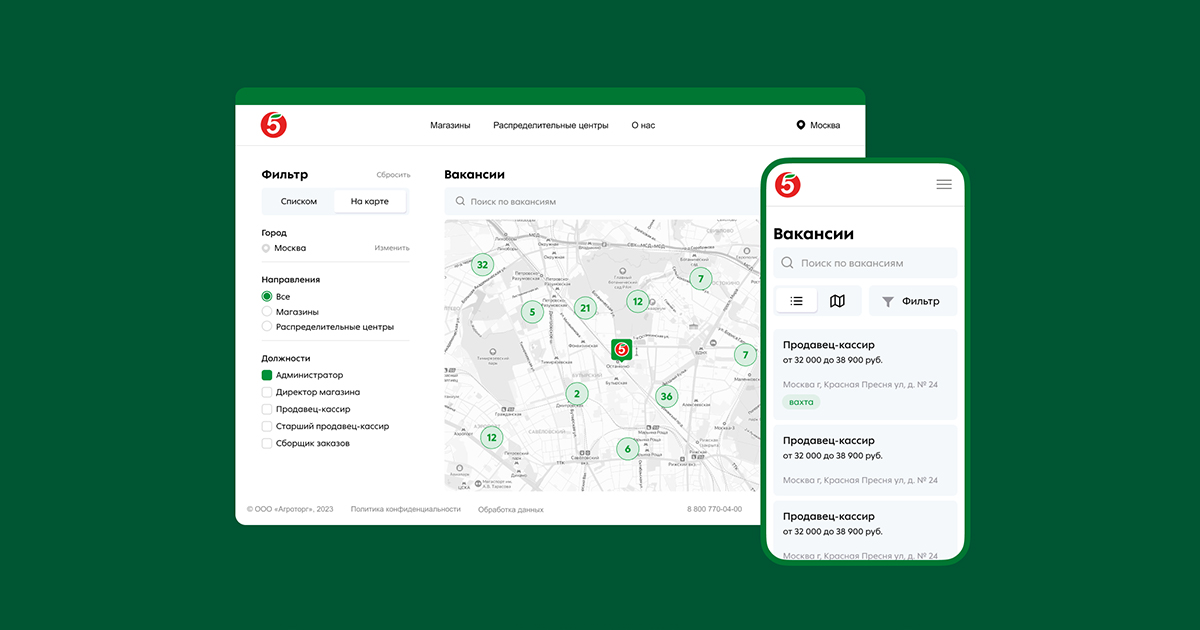Open Распределительные центры in top navigation

(550, 126)
